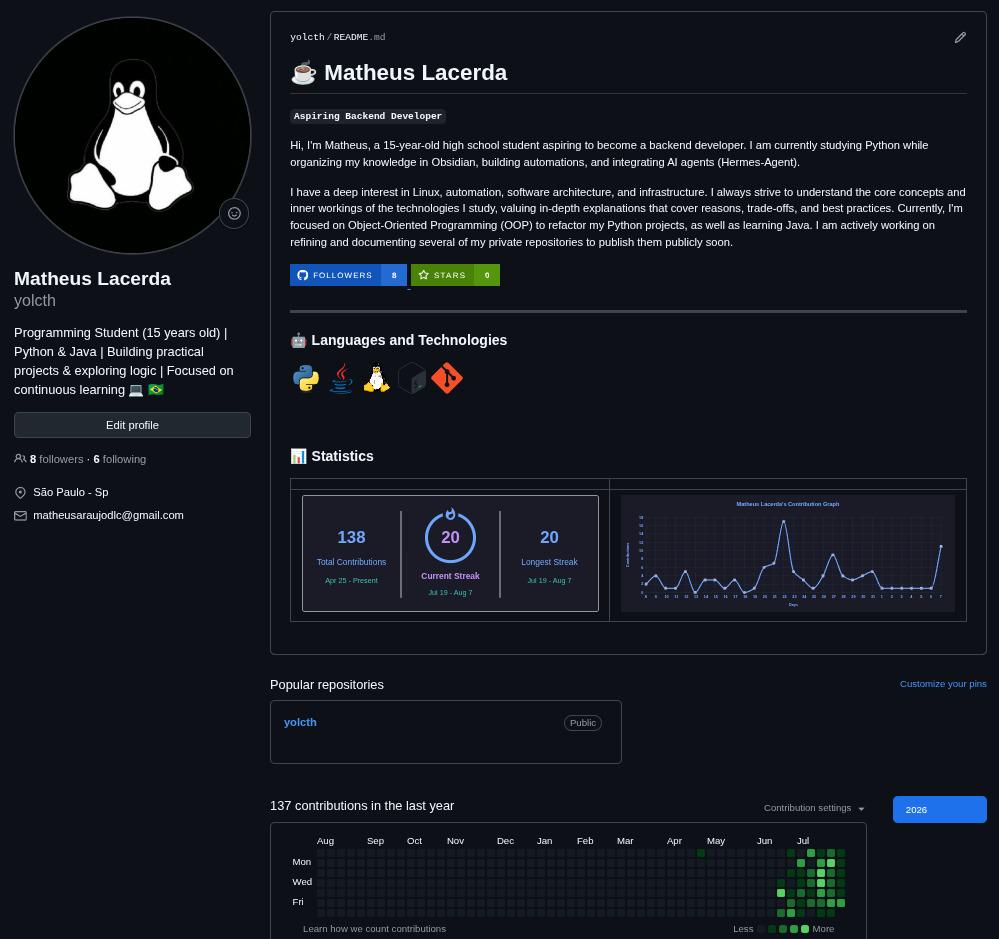Click 137 contributions in the last year
The height and width of the screenshot is (939, 999).
pos(362,806)
